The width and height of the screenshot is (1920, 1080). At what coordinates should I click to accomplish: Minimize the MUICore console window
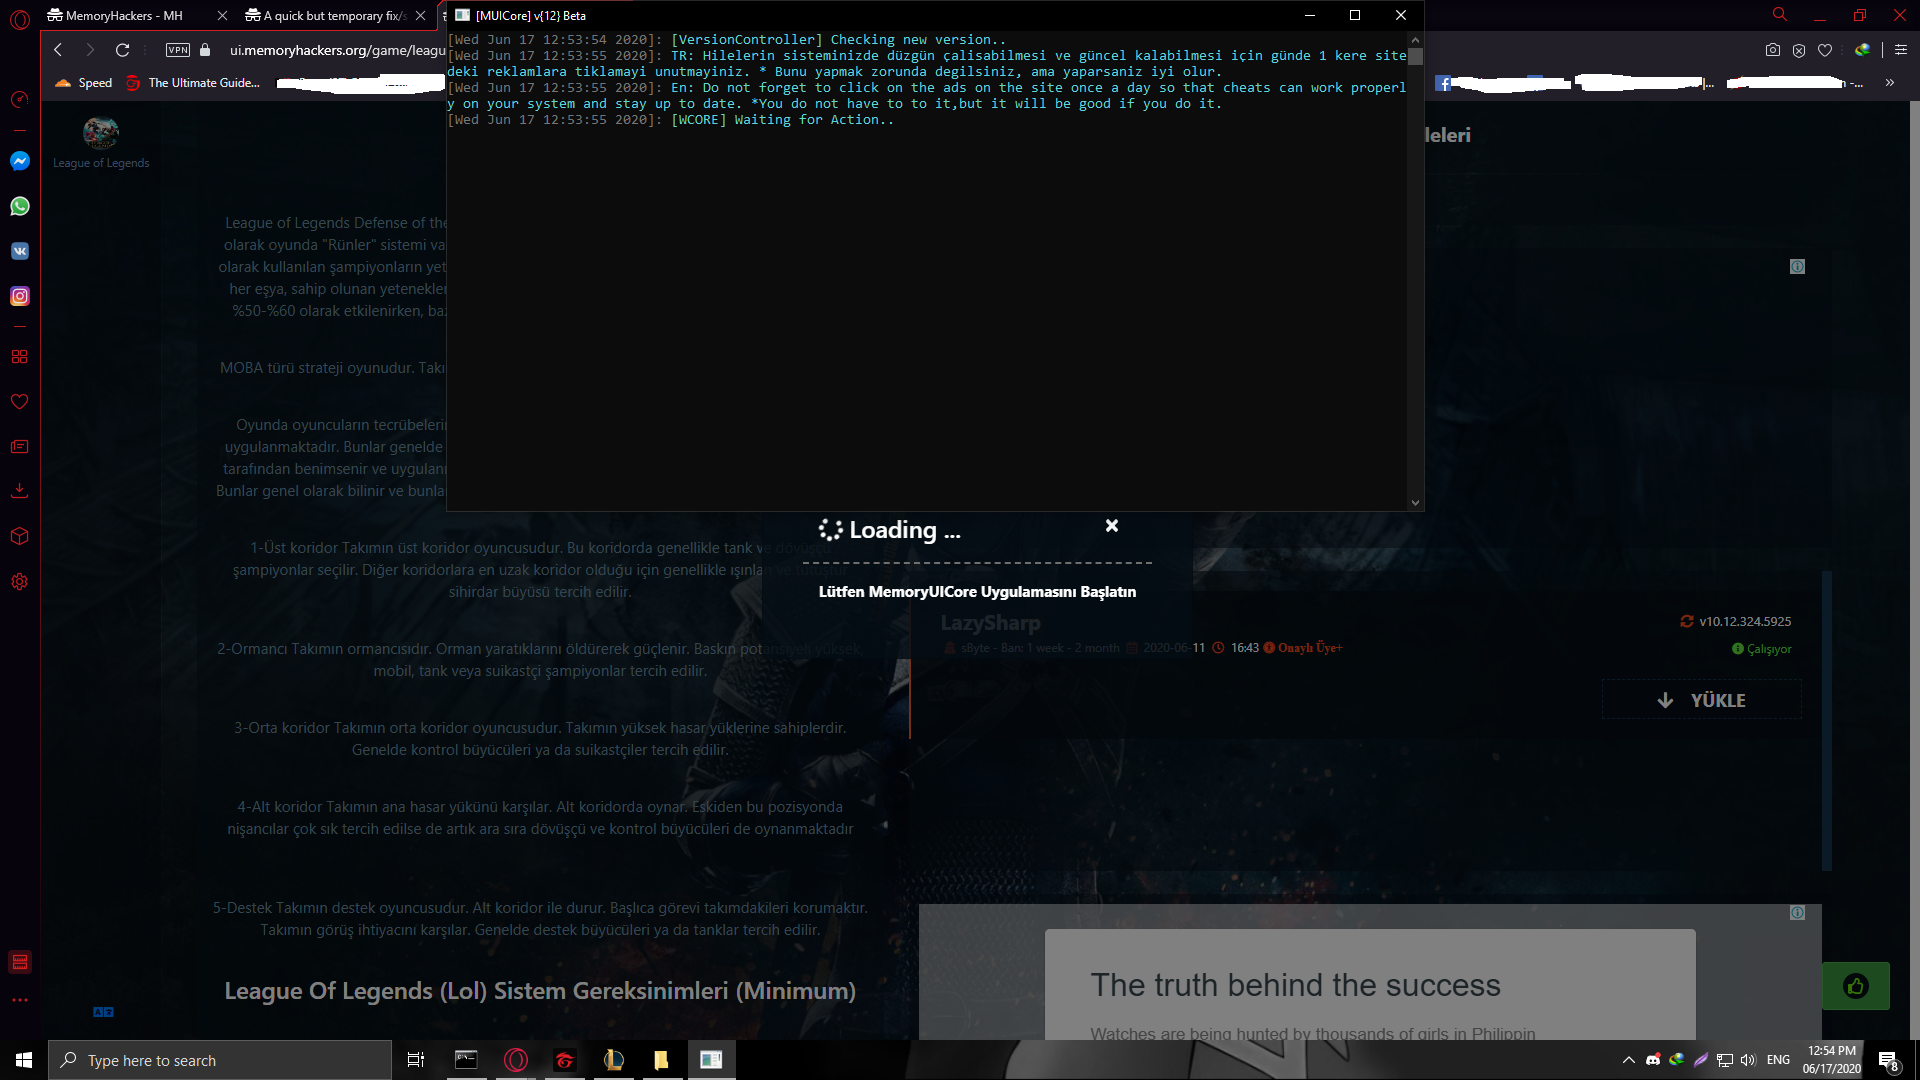click(1309, 15)
